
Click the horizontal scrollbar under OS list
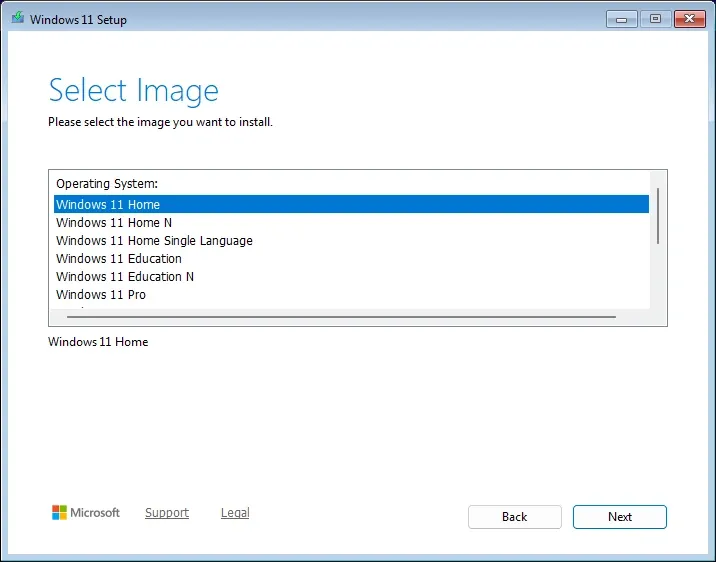pos(341,317)
